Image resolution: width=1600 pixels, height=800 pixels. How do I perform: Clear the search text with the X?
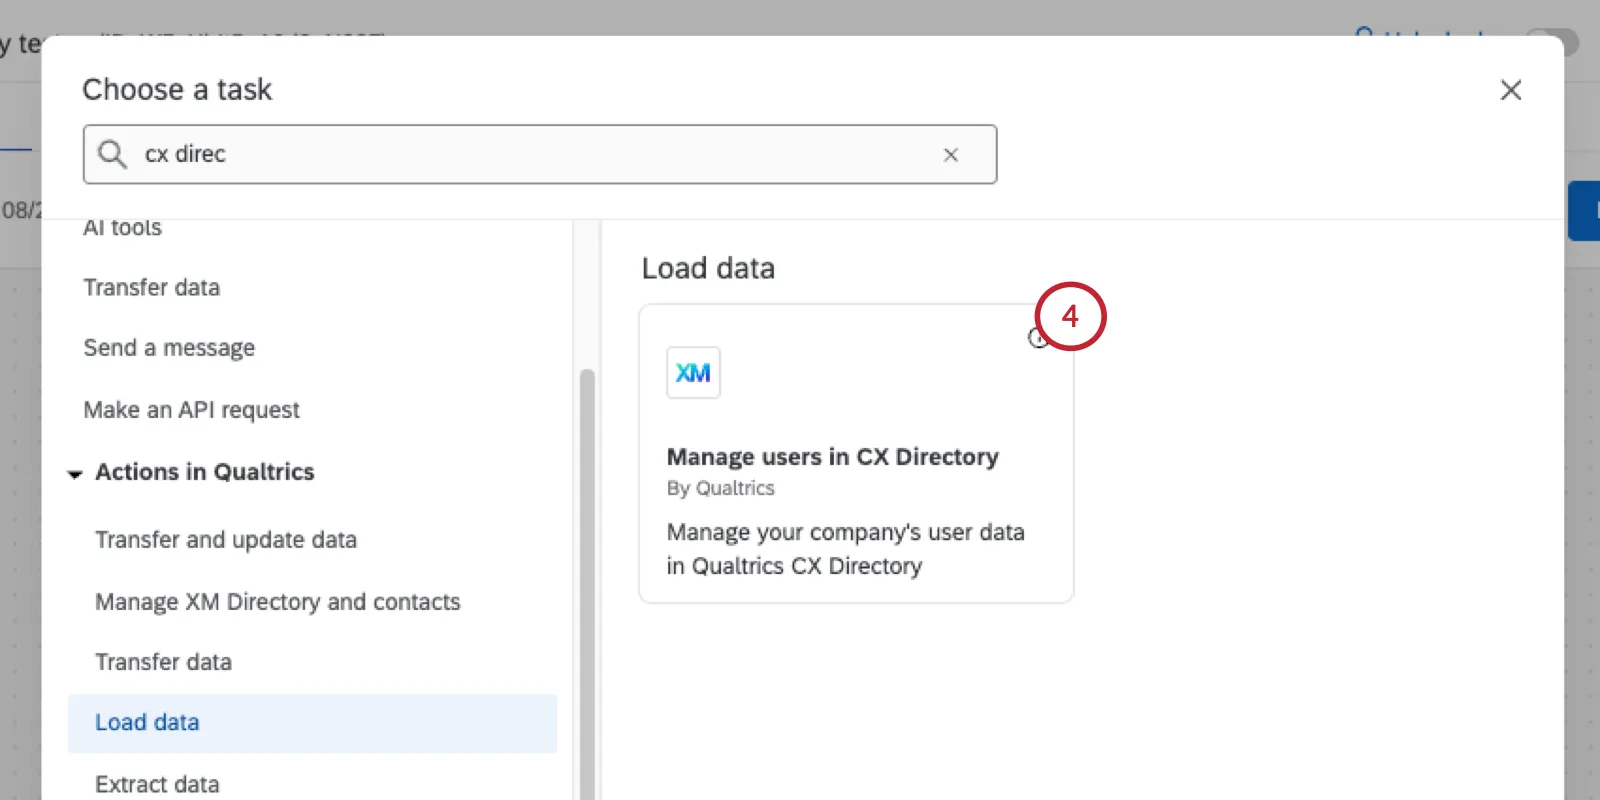coord(951,155)
